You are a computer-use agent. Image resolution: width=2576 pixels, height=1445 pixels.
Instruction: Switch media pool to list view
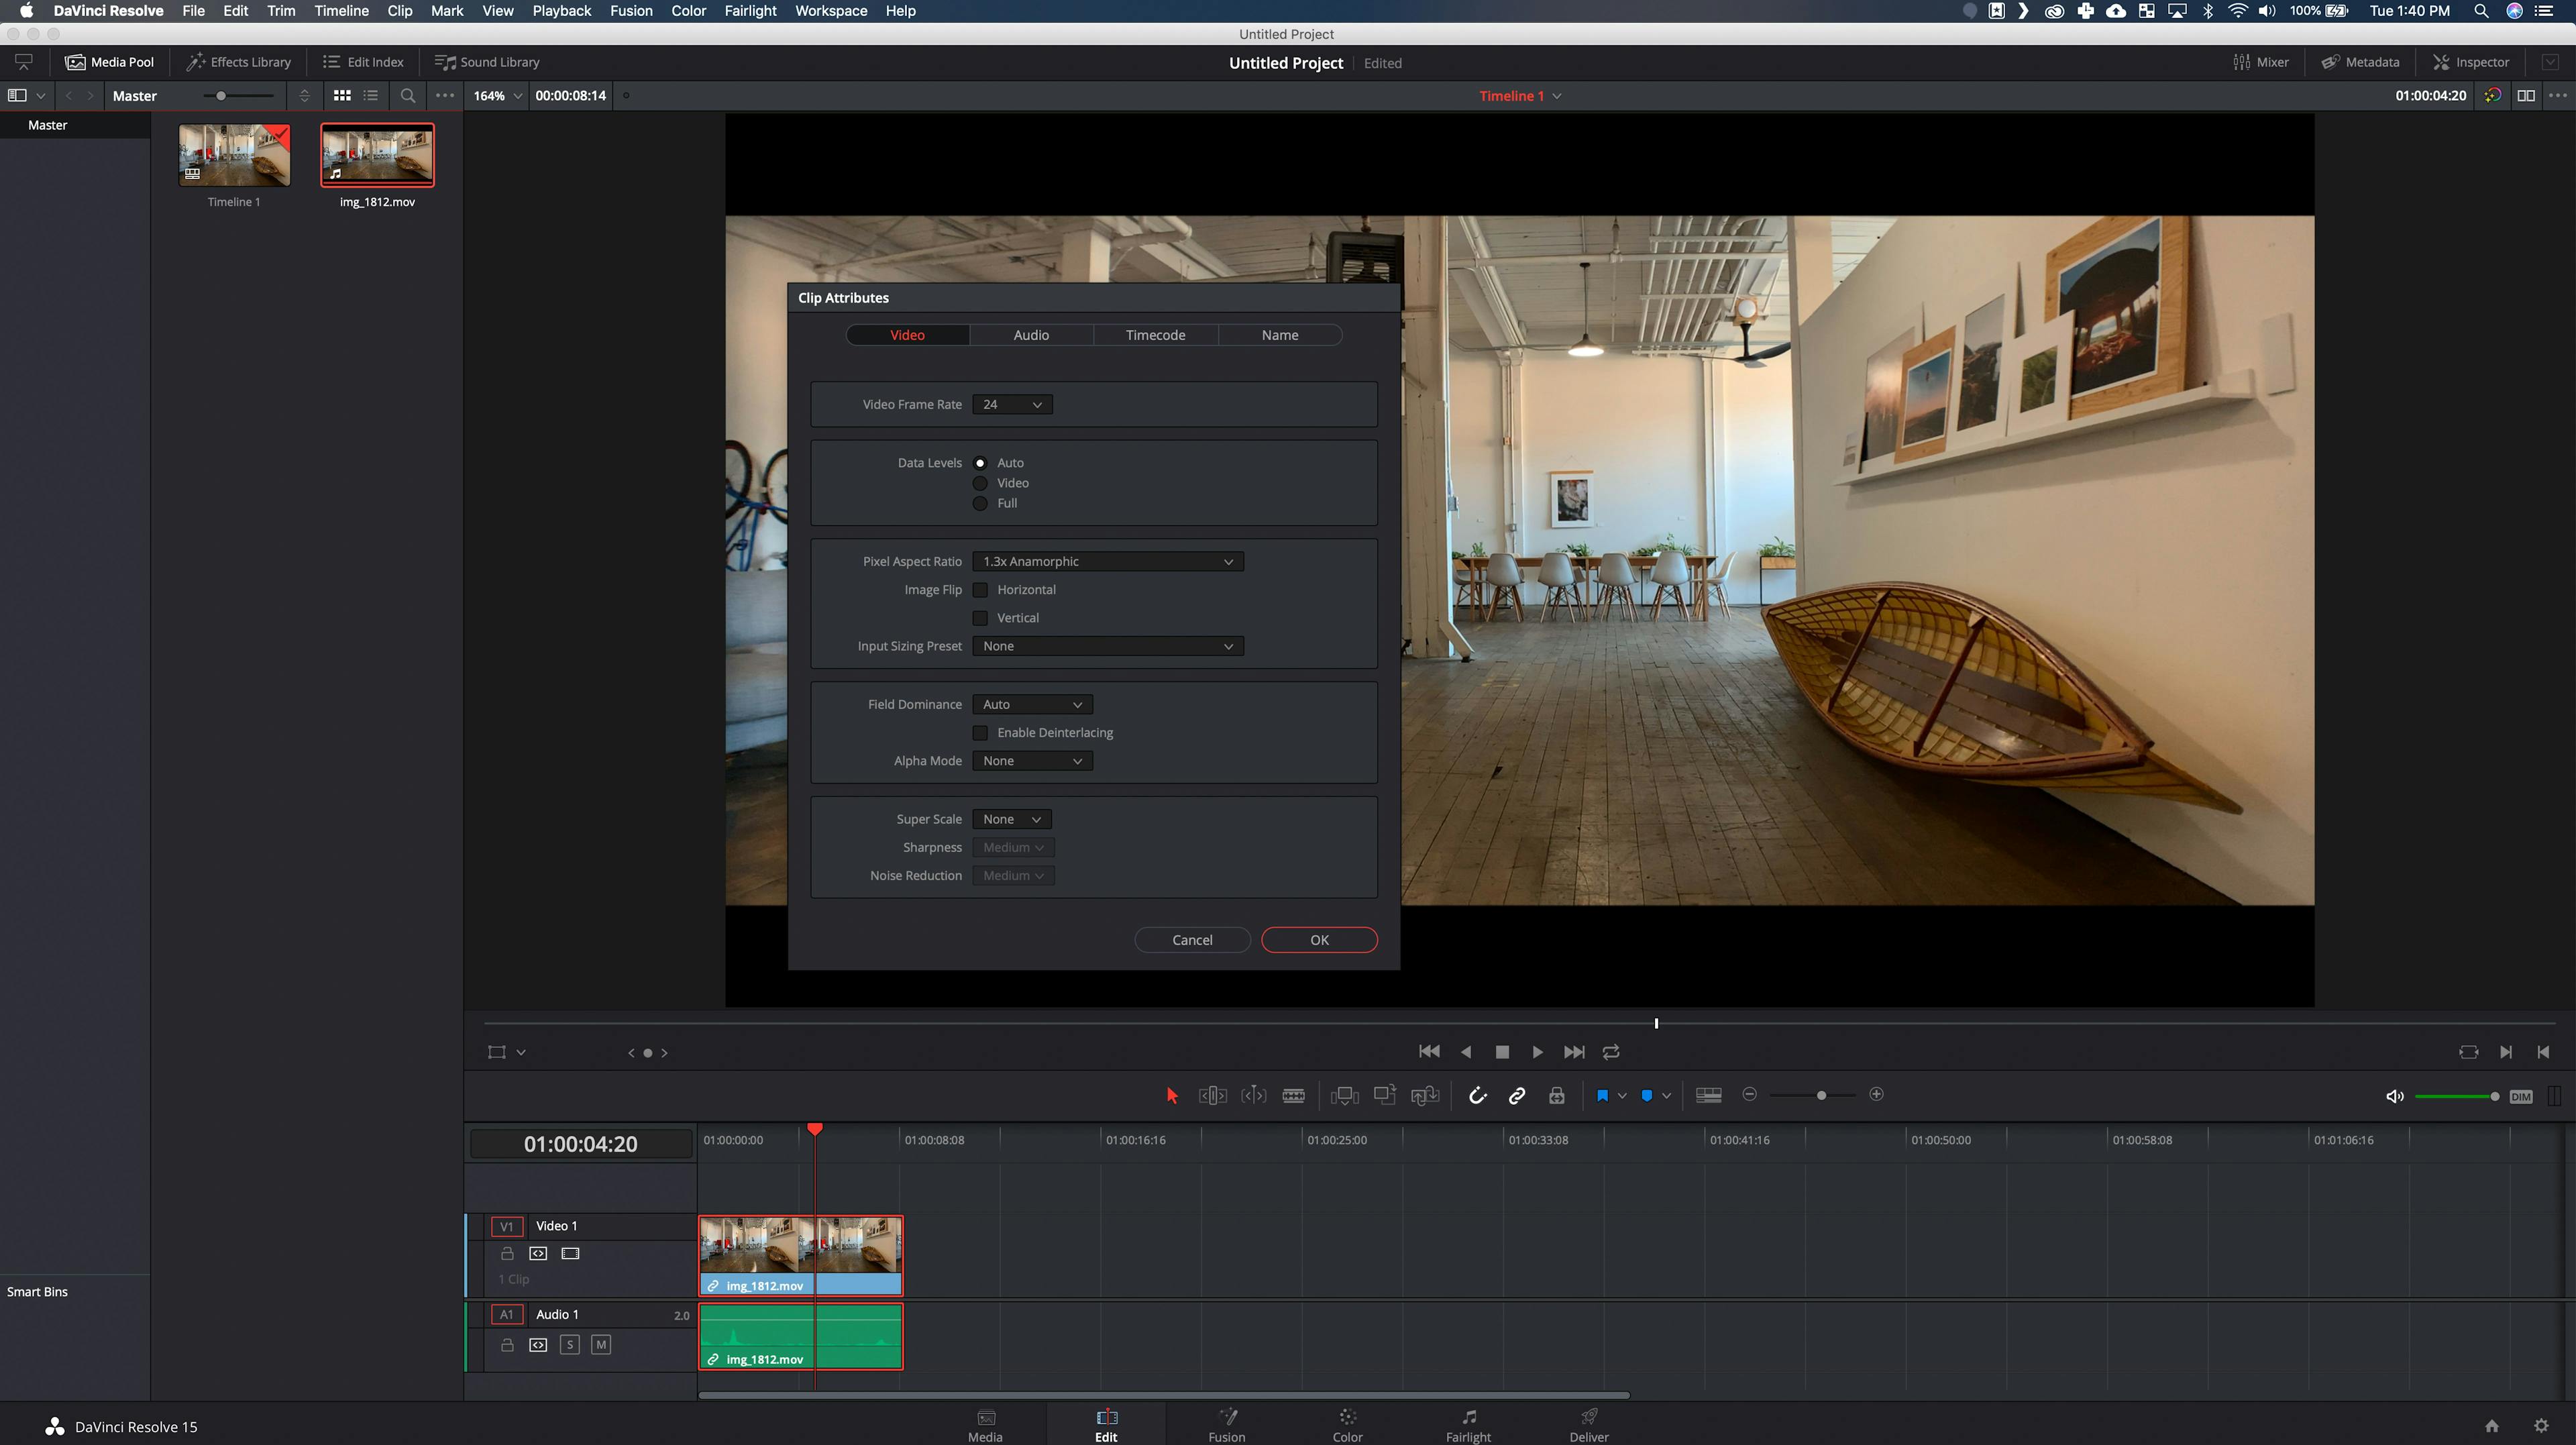[x=371, y=96]
